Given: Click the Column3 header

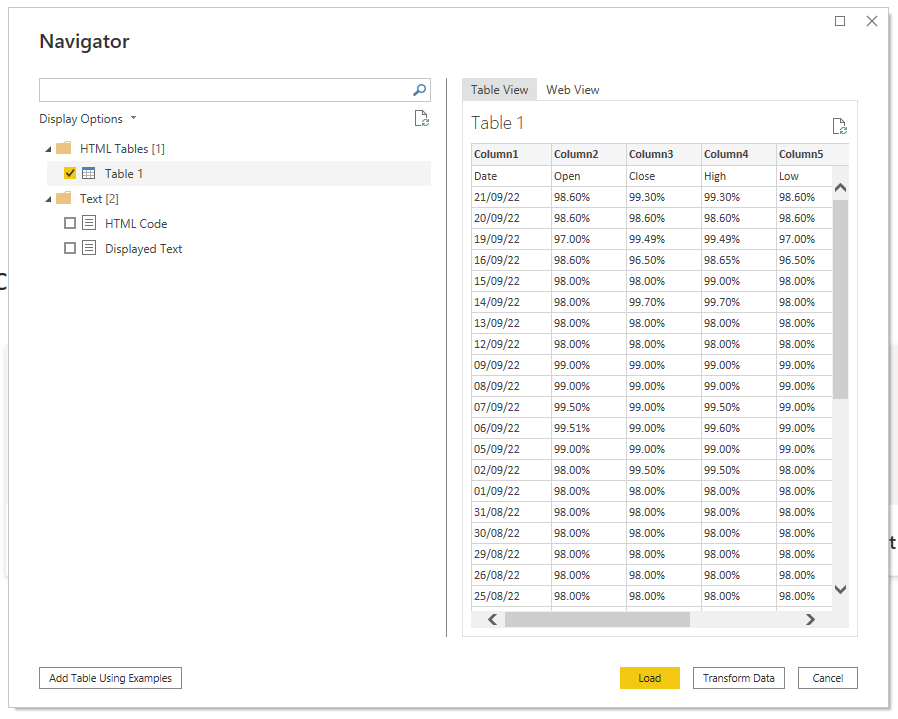Looking at the screenshot, I should click(664, 154).
